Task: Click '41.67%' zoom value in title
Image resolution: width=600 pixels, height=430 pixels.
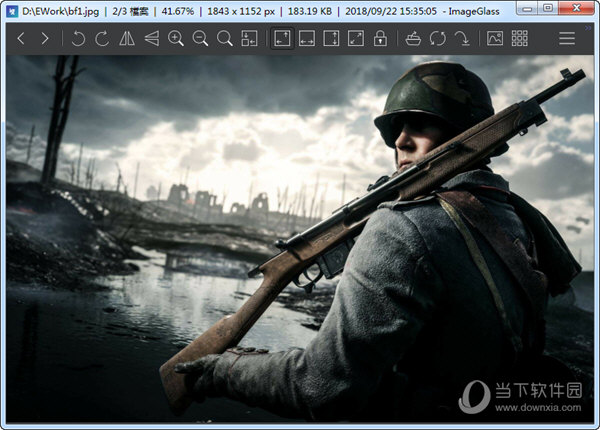Action: [x=178, y=11]
